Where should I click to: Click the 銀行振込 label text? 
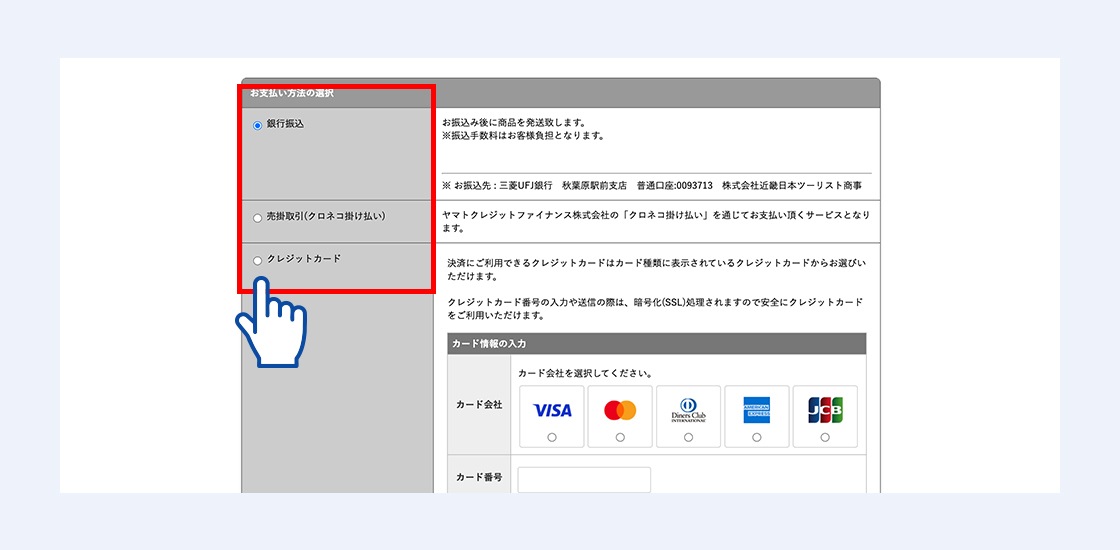[285, 124]
